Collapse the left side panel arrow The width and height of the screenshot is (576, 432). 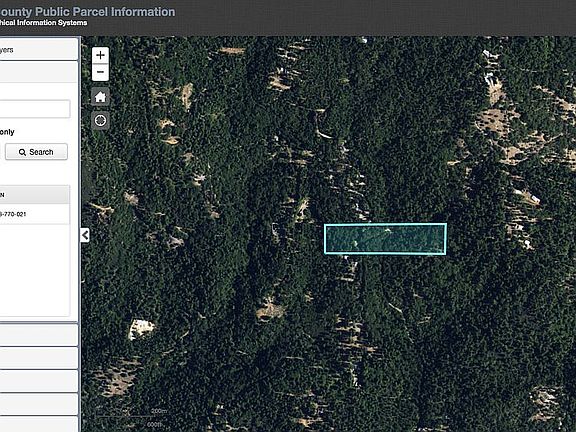pyautogui.click(x=85, y=235)
